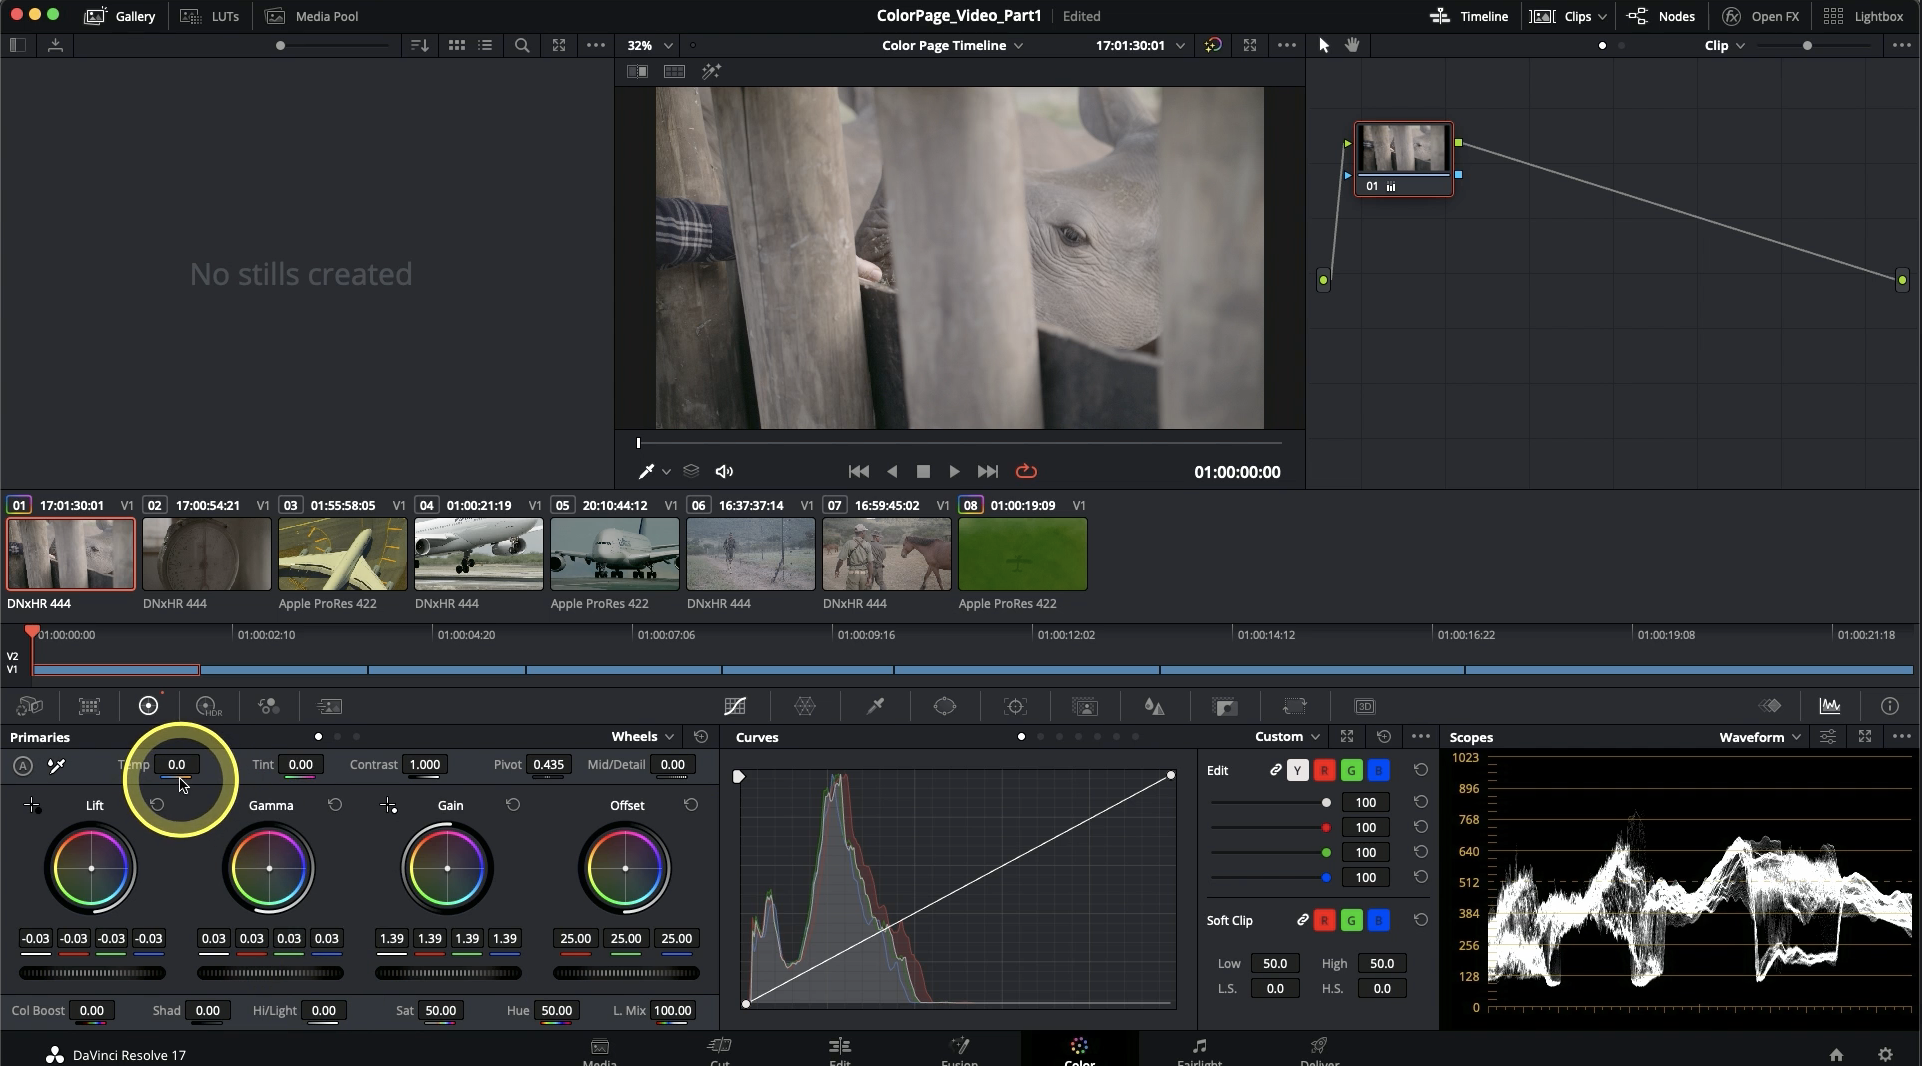Click the auto white balance picker icon
1922x1066 pixels.
57,765
